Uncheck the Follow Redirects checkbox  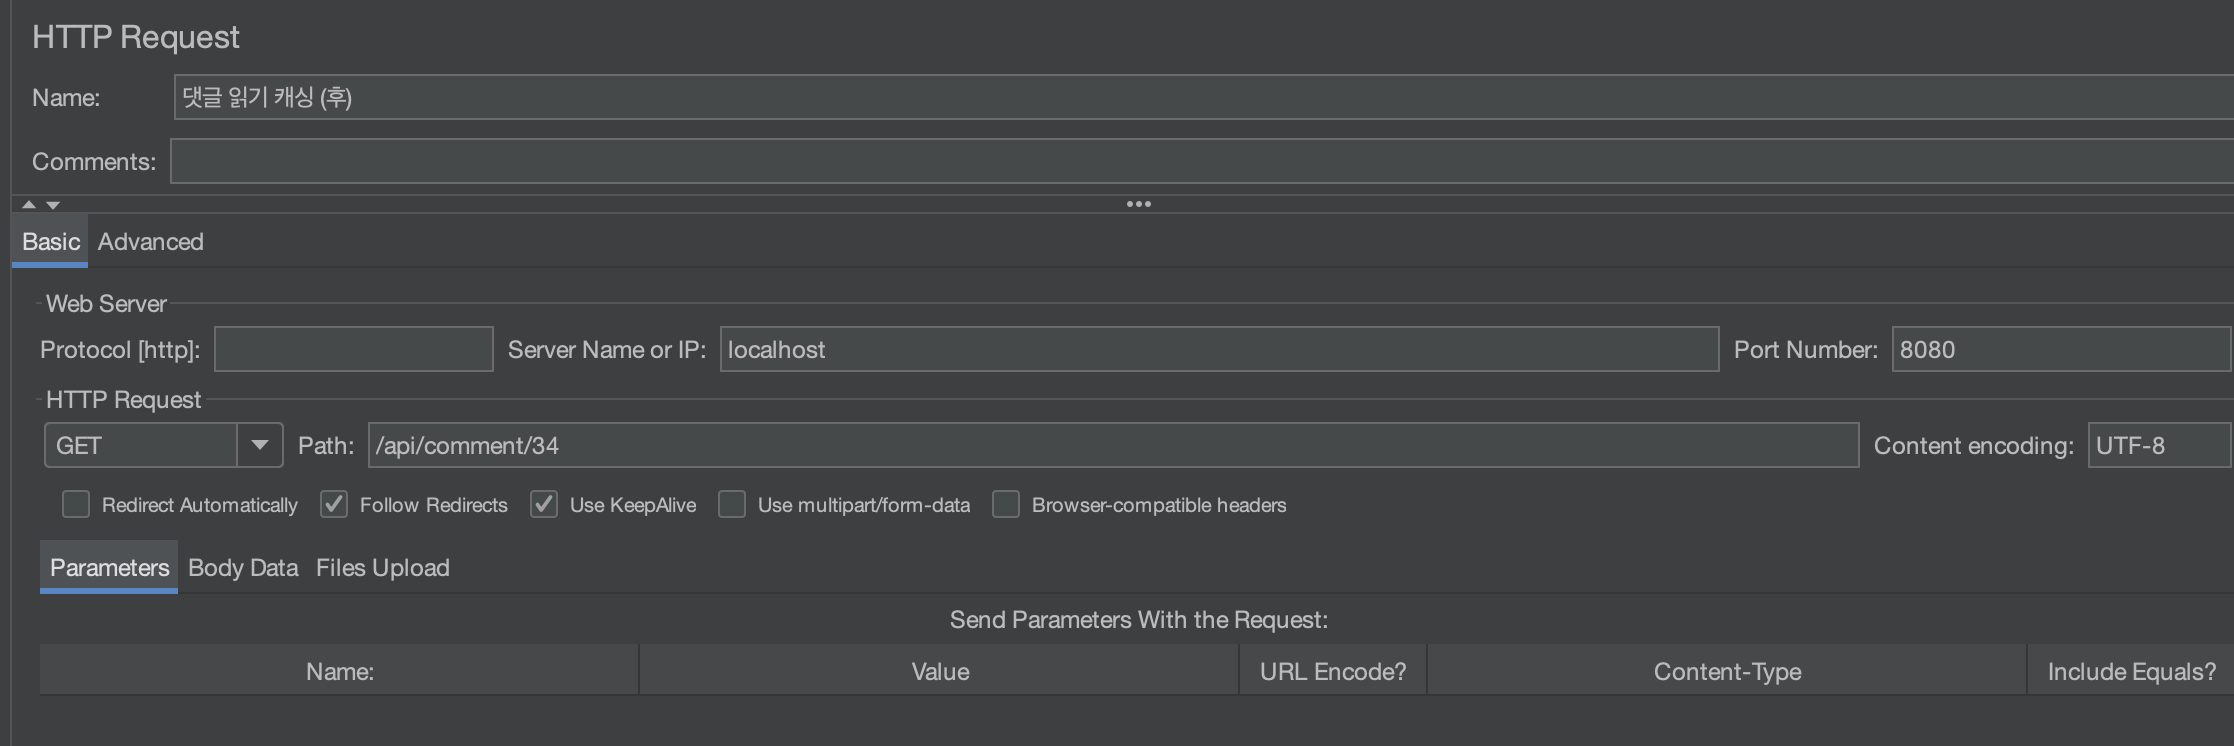334,504
